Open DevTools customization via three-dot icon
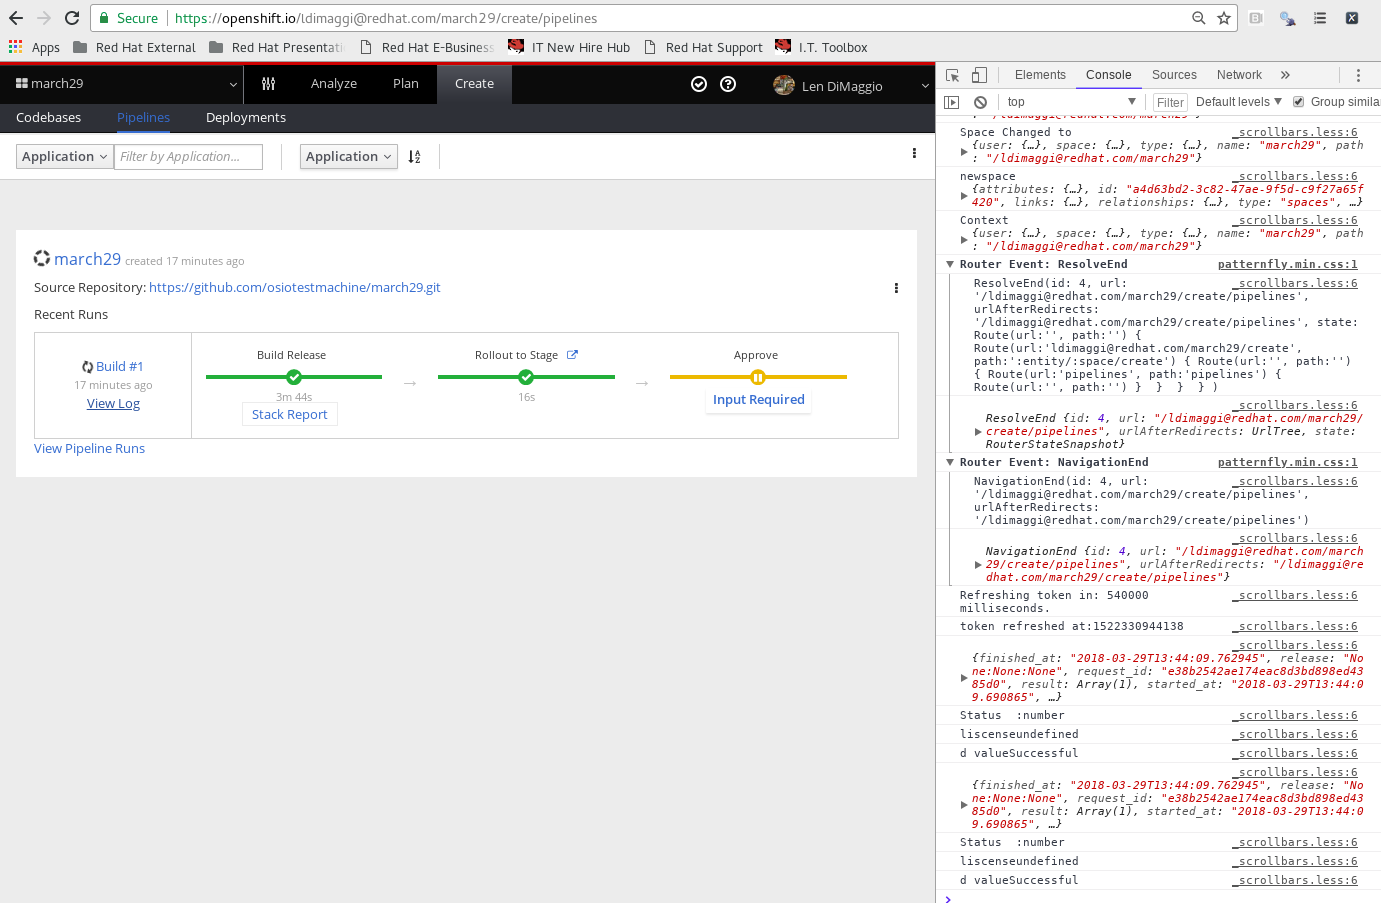The width and height of the screenshot is (1381, 903). tap(1358, 75)
